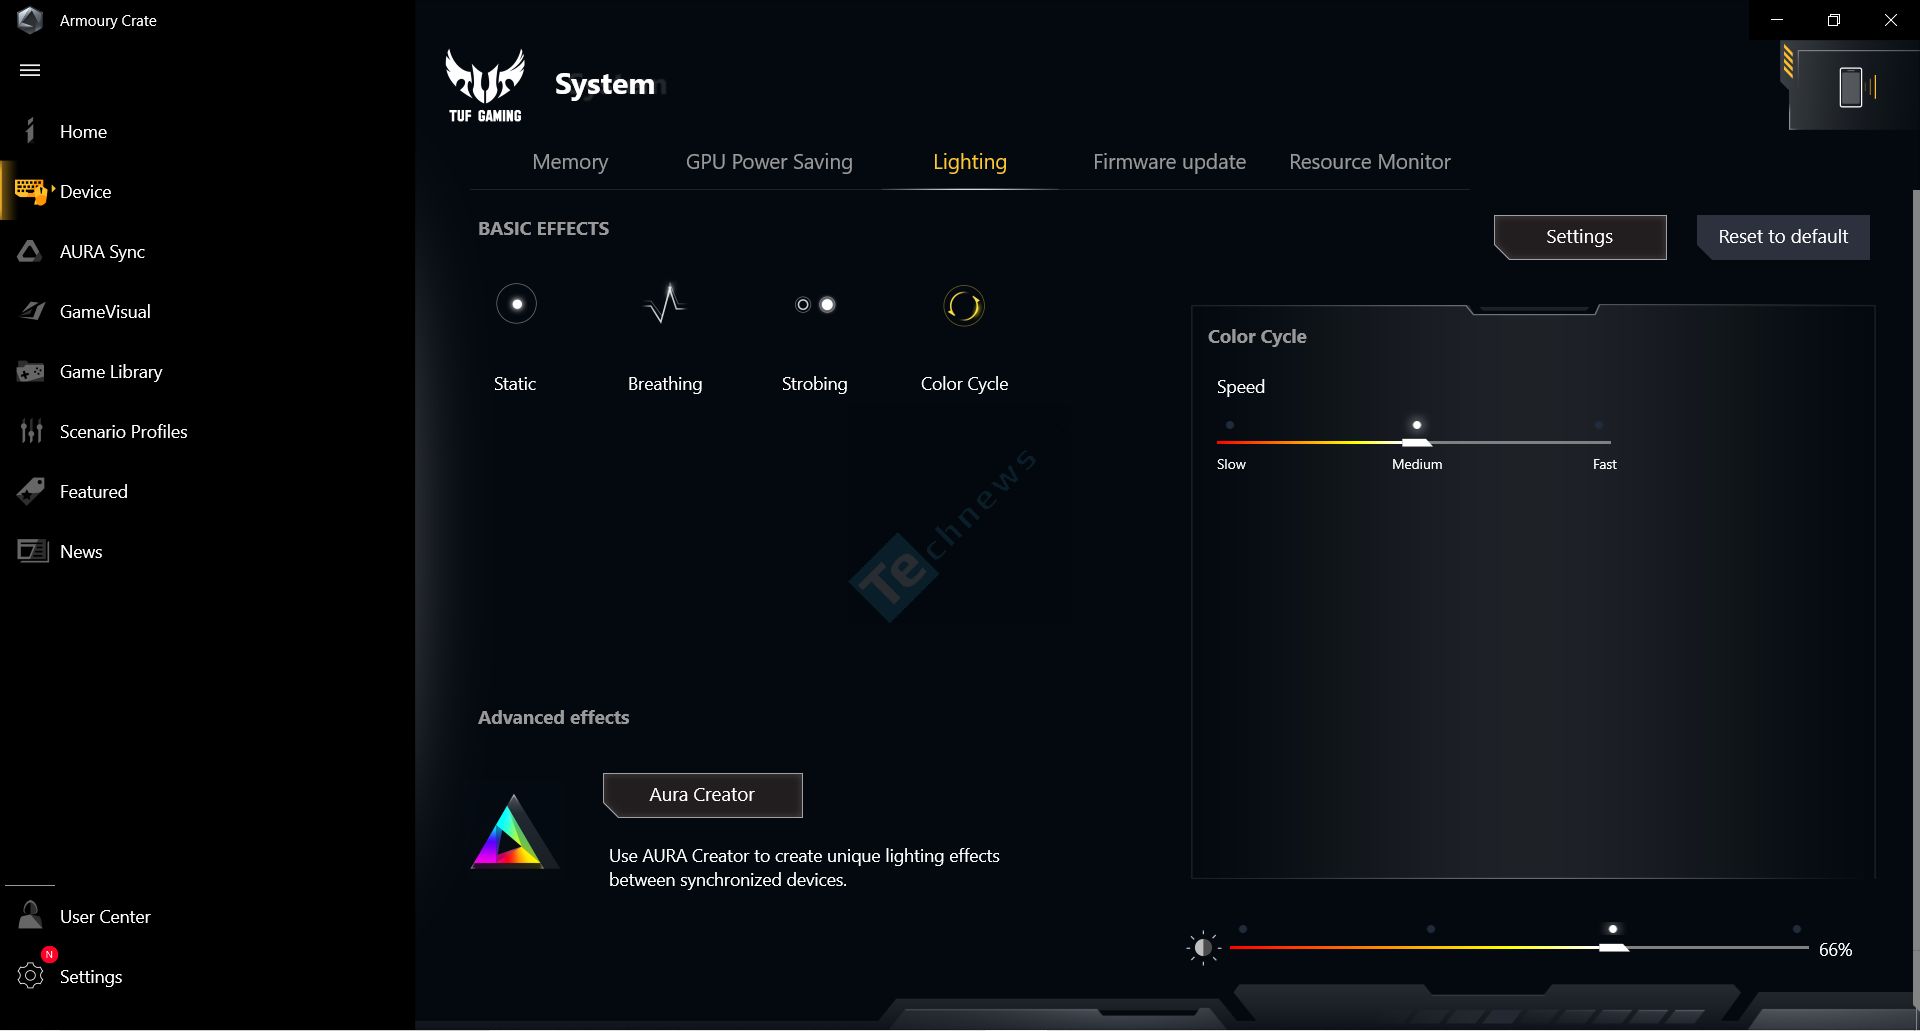Open Scenario Profiles sliders icon

pyautogui.click(x=31, y=431)
